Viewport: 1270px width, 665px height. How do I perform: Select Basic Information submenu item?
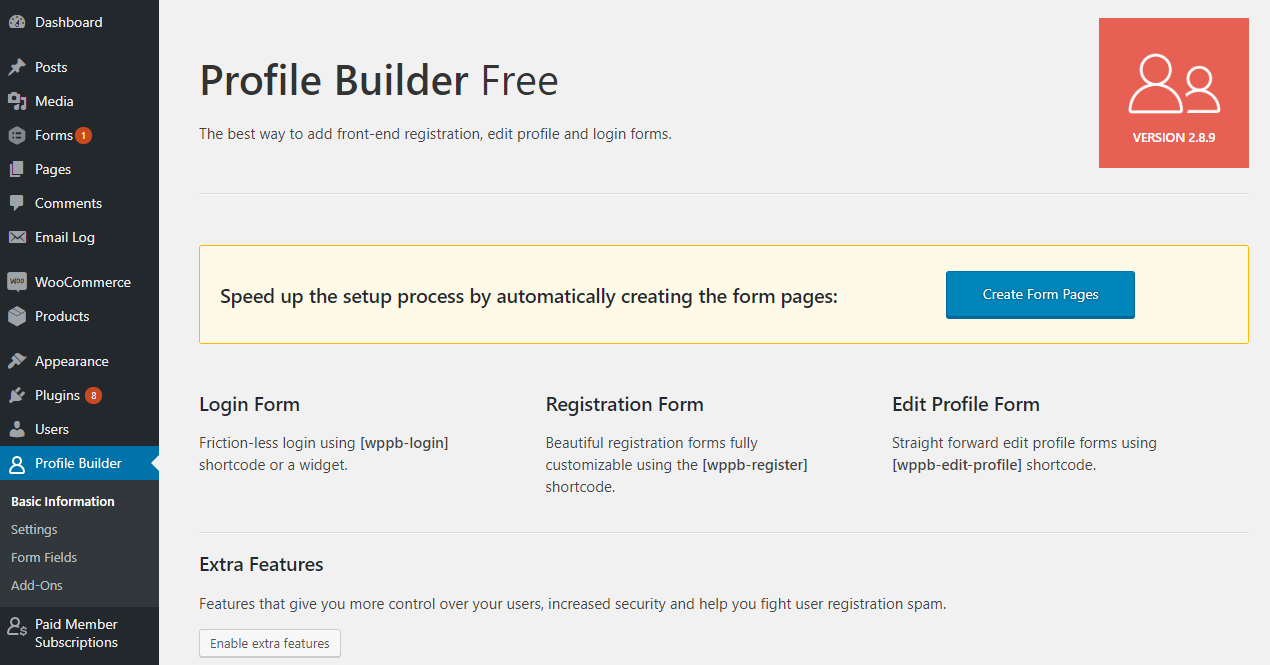coord(63,501)
